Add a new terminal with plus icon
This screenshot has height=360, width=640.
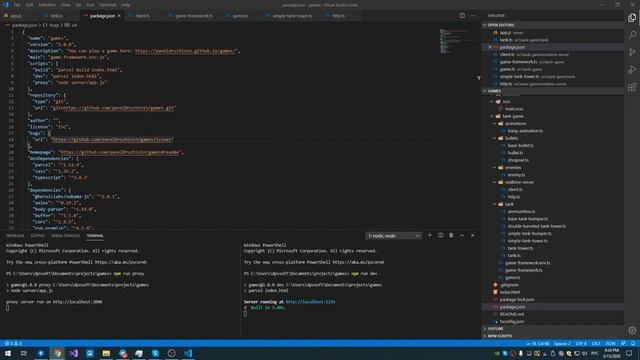point(429,236)
